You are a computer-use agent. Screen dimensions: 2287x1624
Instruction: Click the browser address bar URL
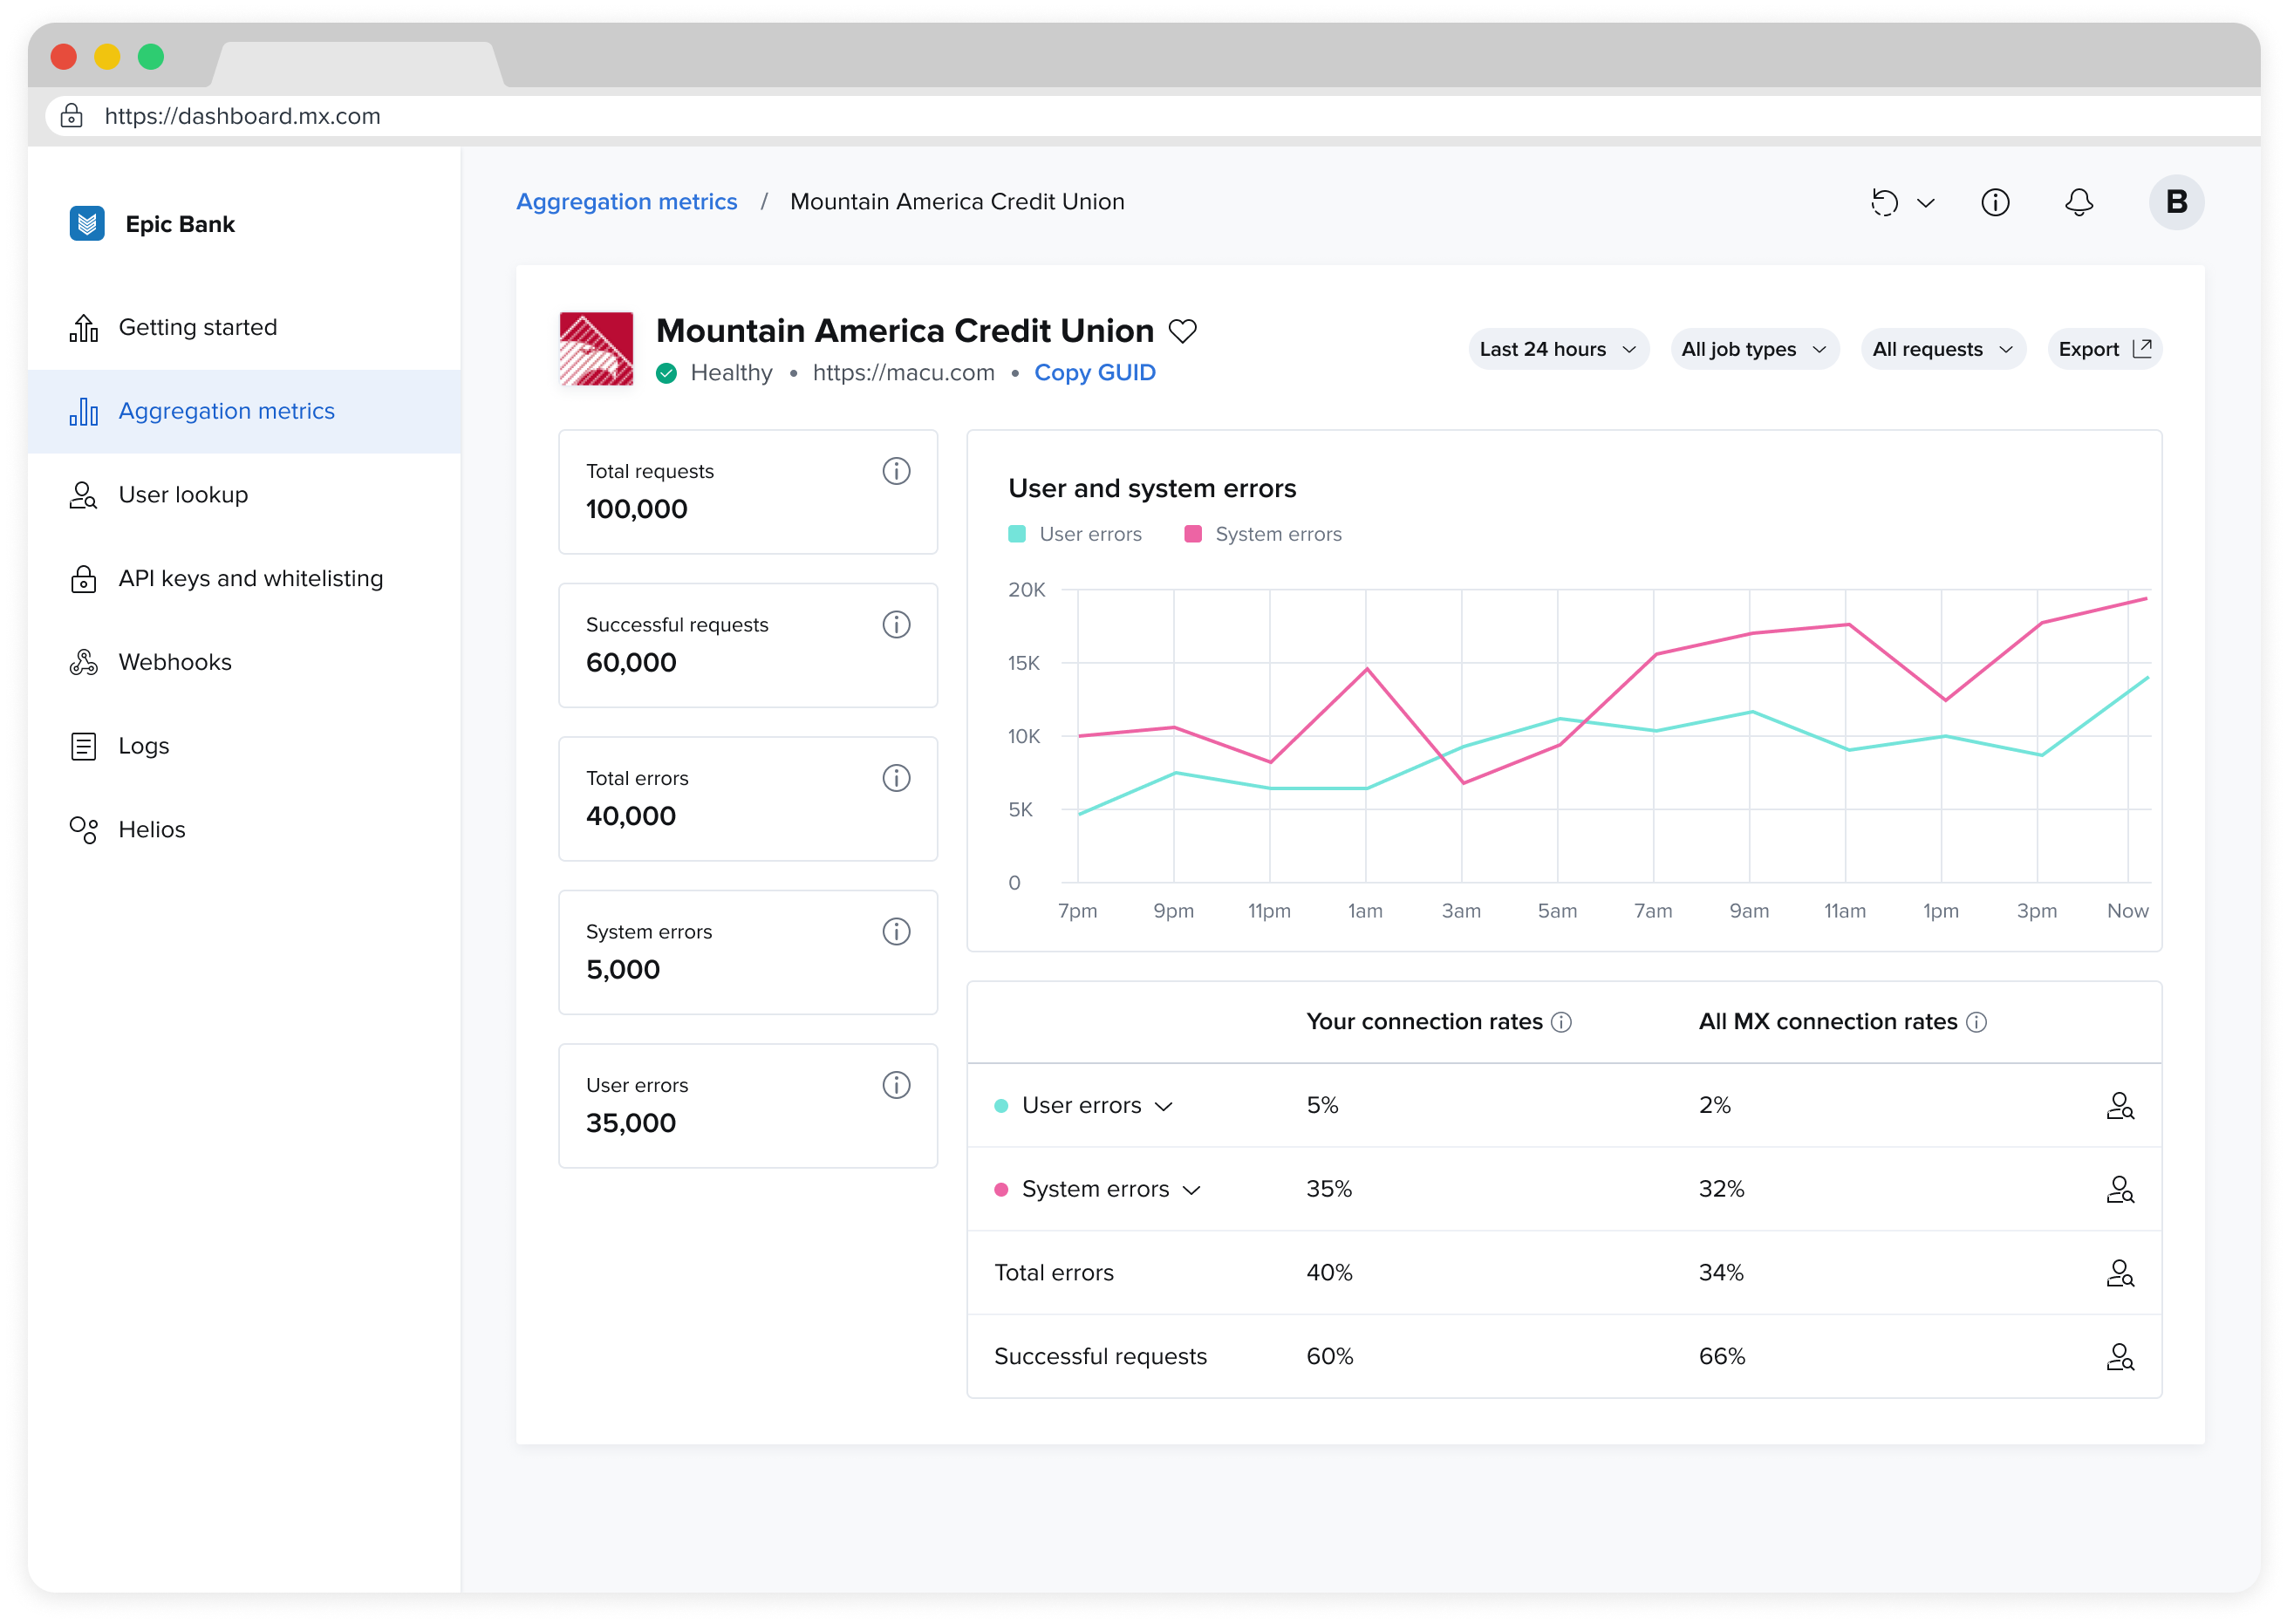pyautogui.click(x=242, y=116)
